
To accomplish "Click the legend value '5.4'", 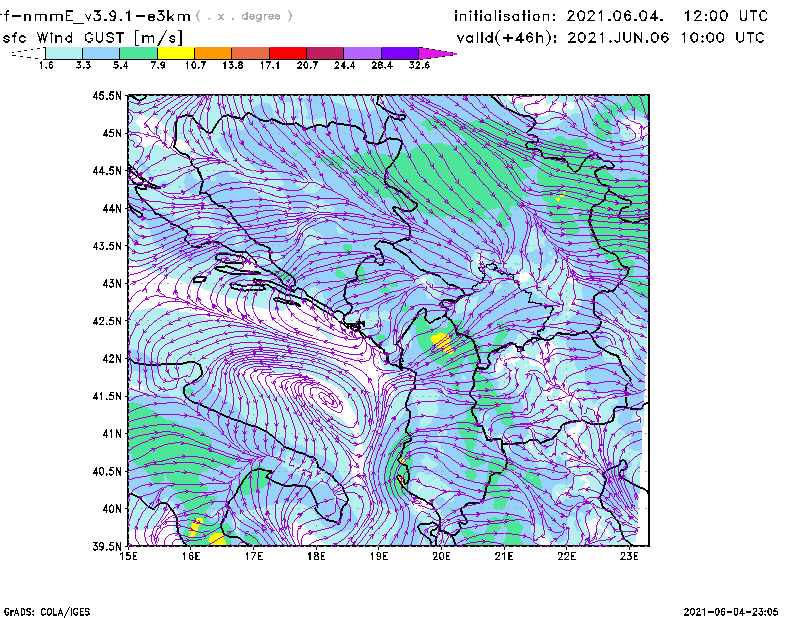I will 120,65.
